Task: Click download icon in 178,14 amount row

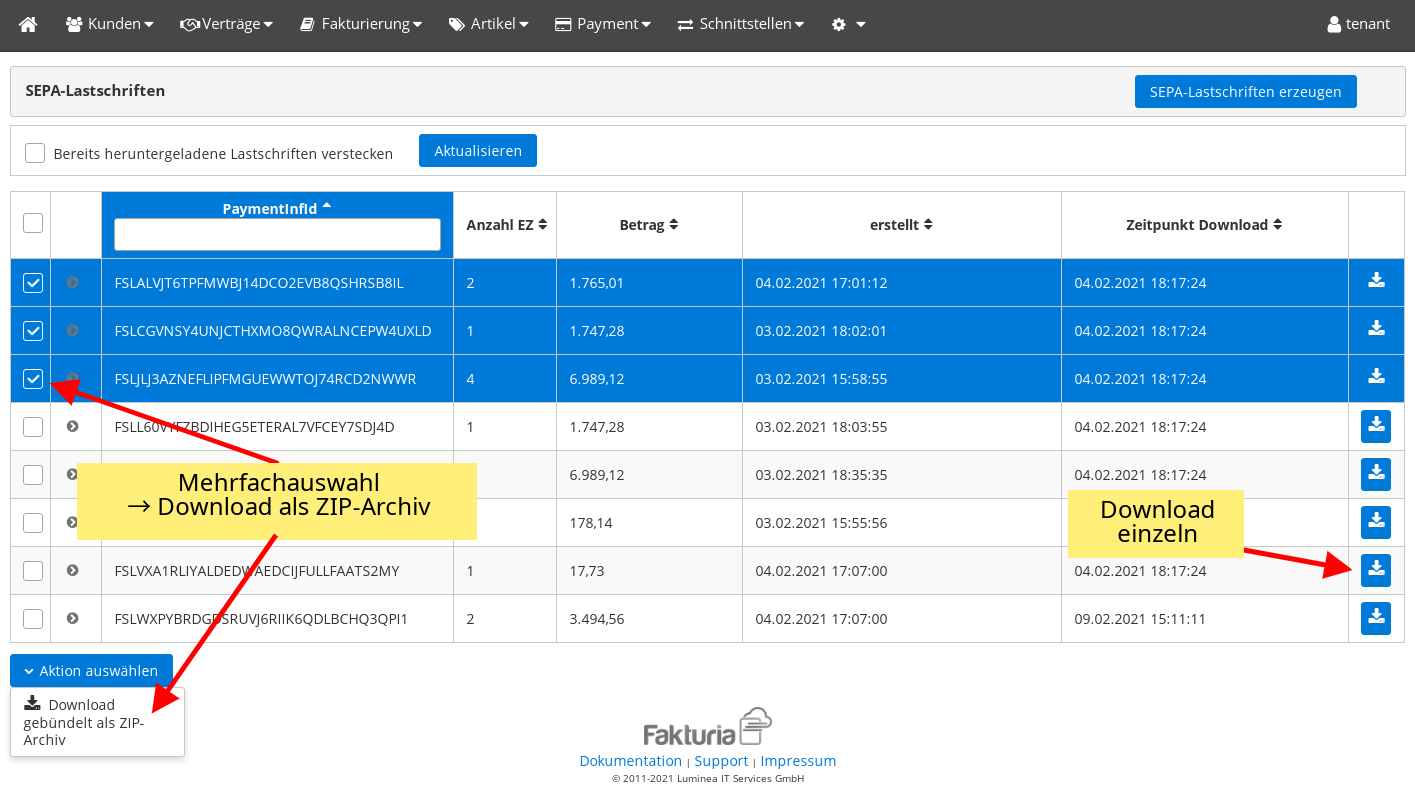Action: [x=1376, y=522]
